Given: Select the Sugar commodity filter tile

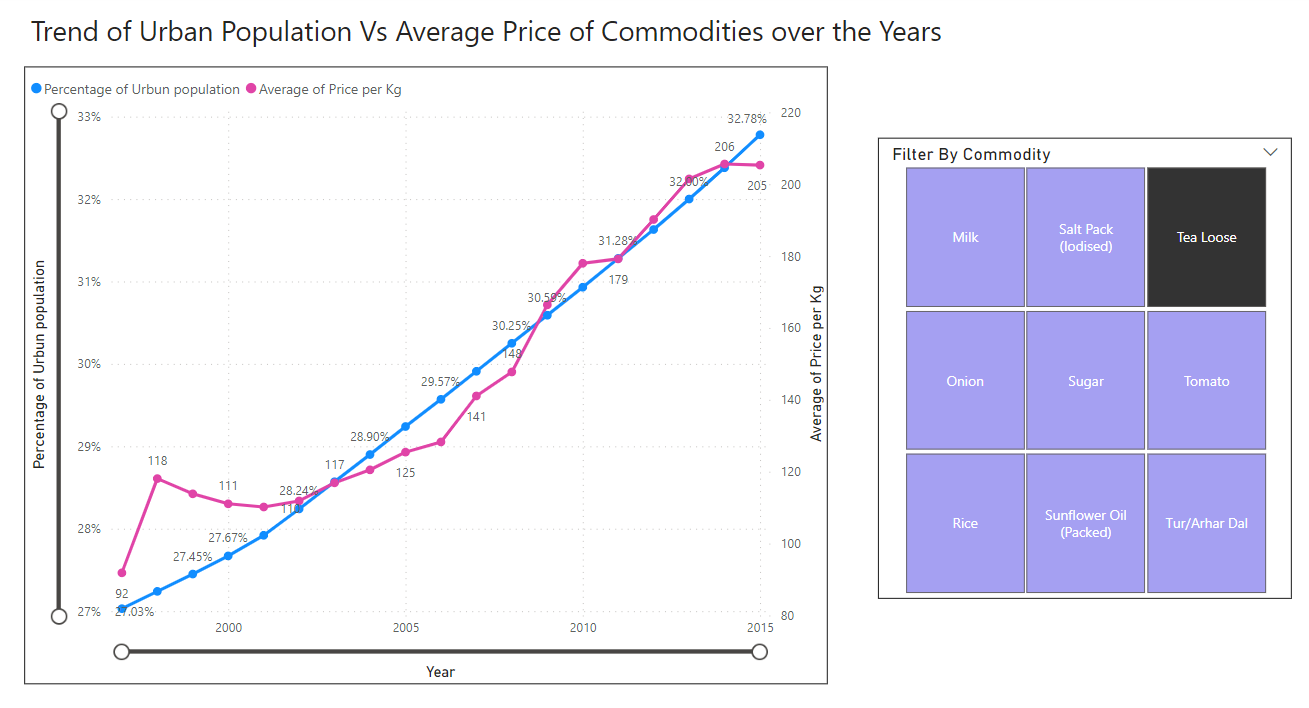Looking at the screenshot, I should click(1085, 380).
